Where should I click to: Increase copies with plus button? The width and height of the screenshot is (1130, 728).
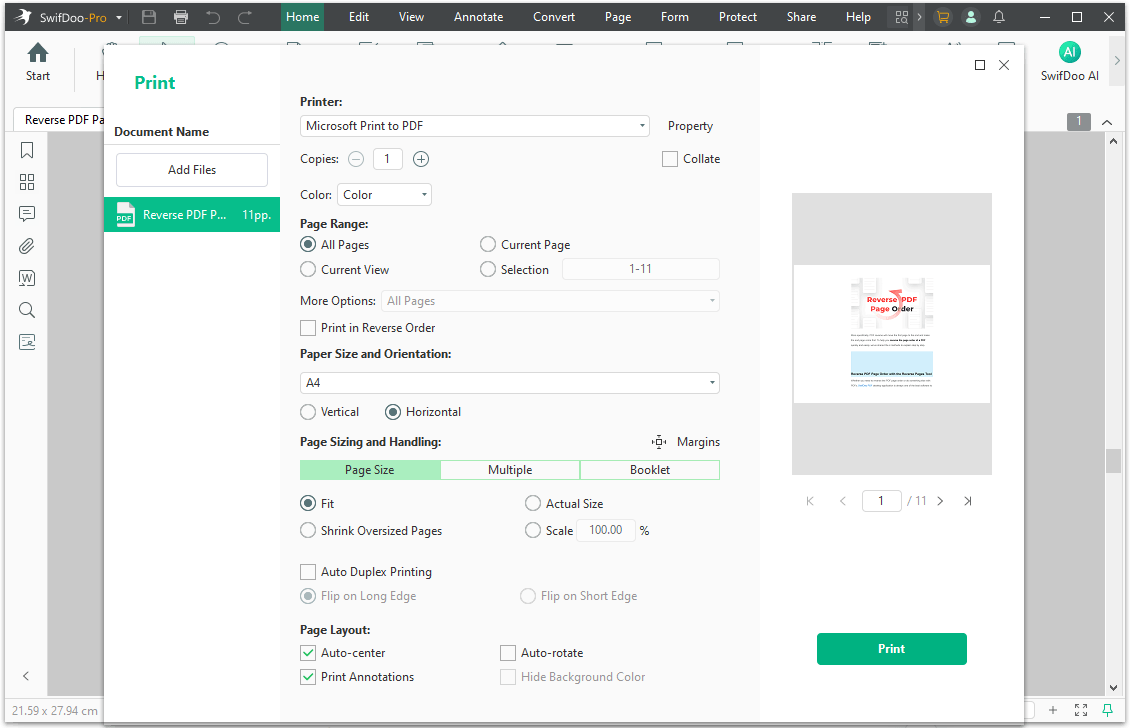pos(421,159)
